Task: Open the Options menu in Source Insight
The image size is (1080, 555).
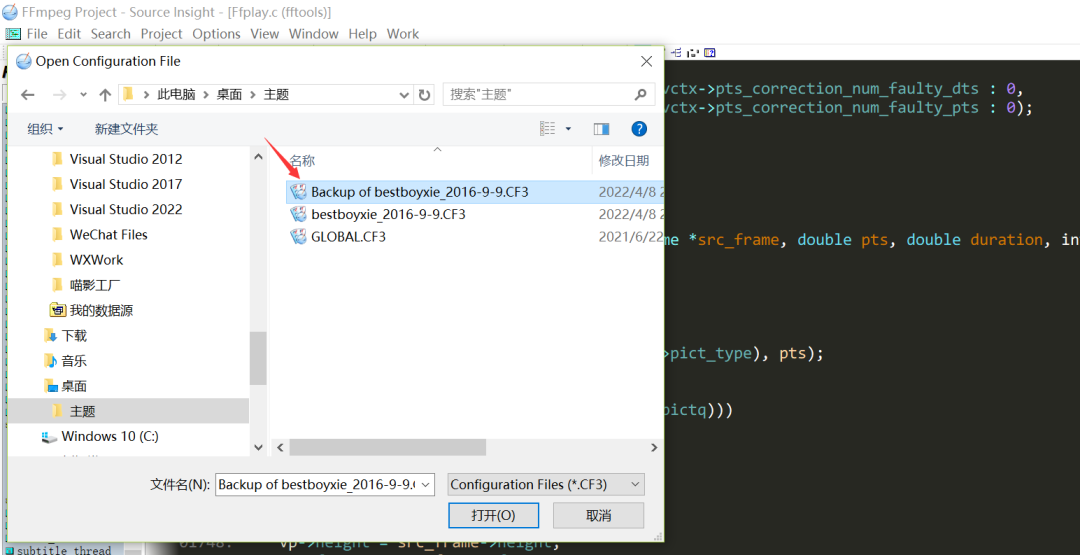Action: 216,34
